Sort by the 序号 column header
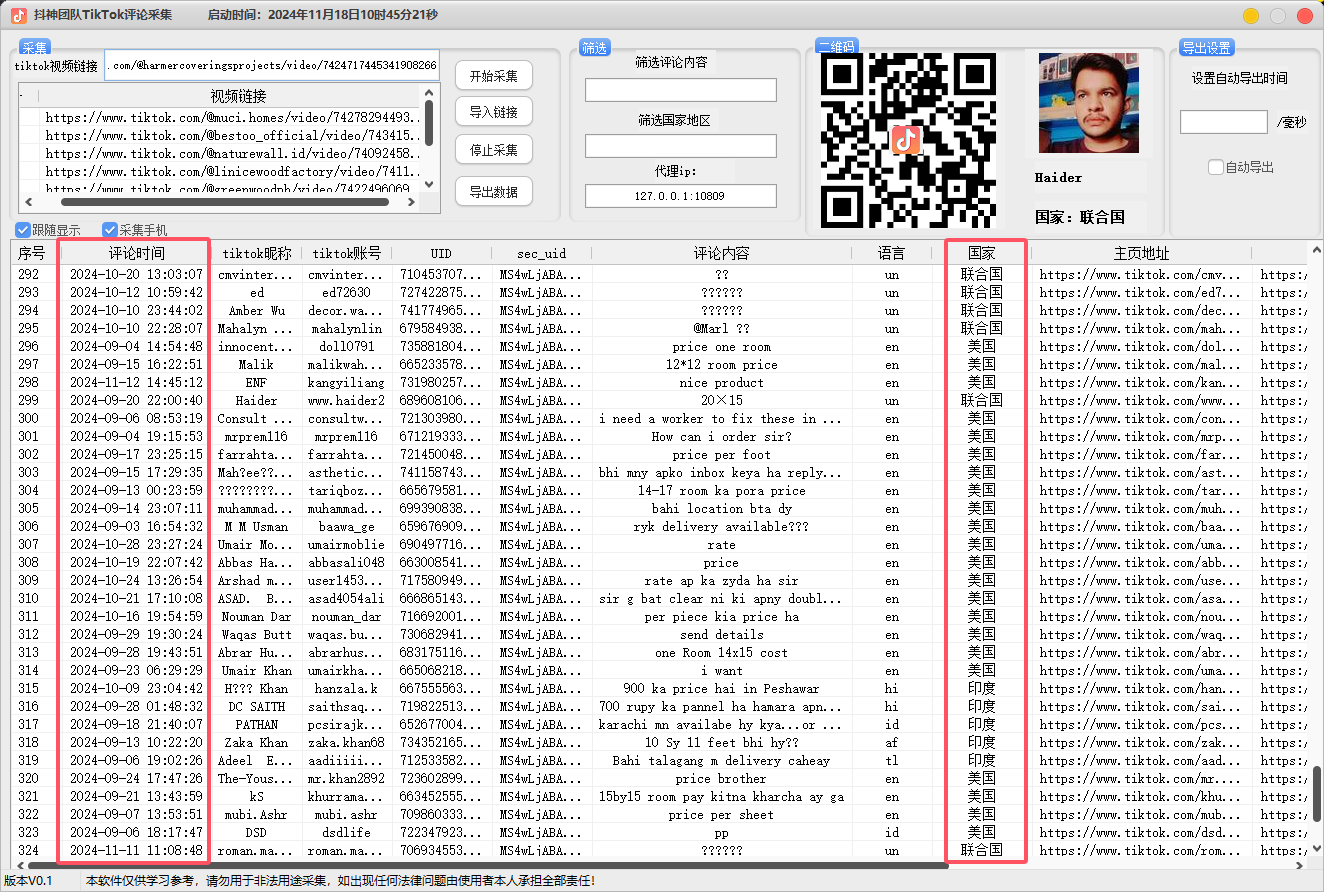Image resolution: width=1324 pixels, height=892 pixels. pos(31,253)
